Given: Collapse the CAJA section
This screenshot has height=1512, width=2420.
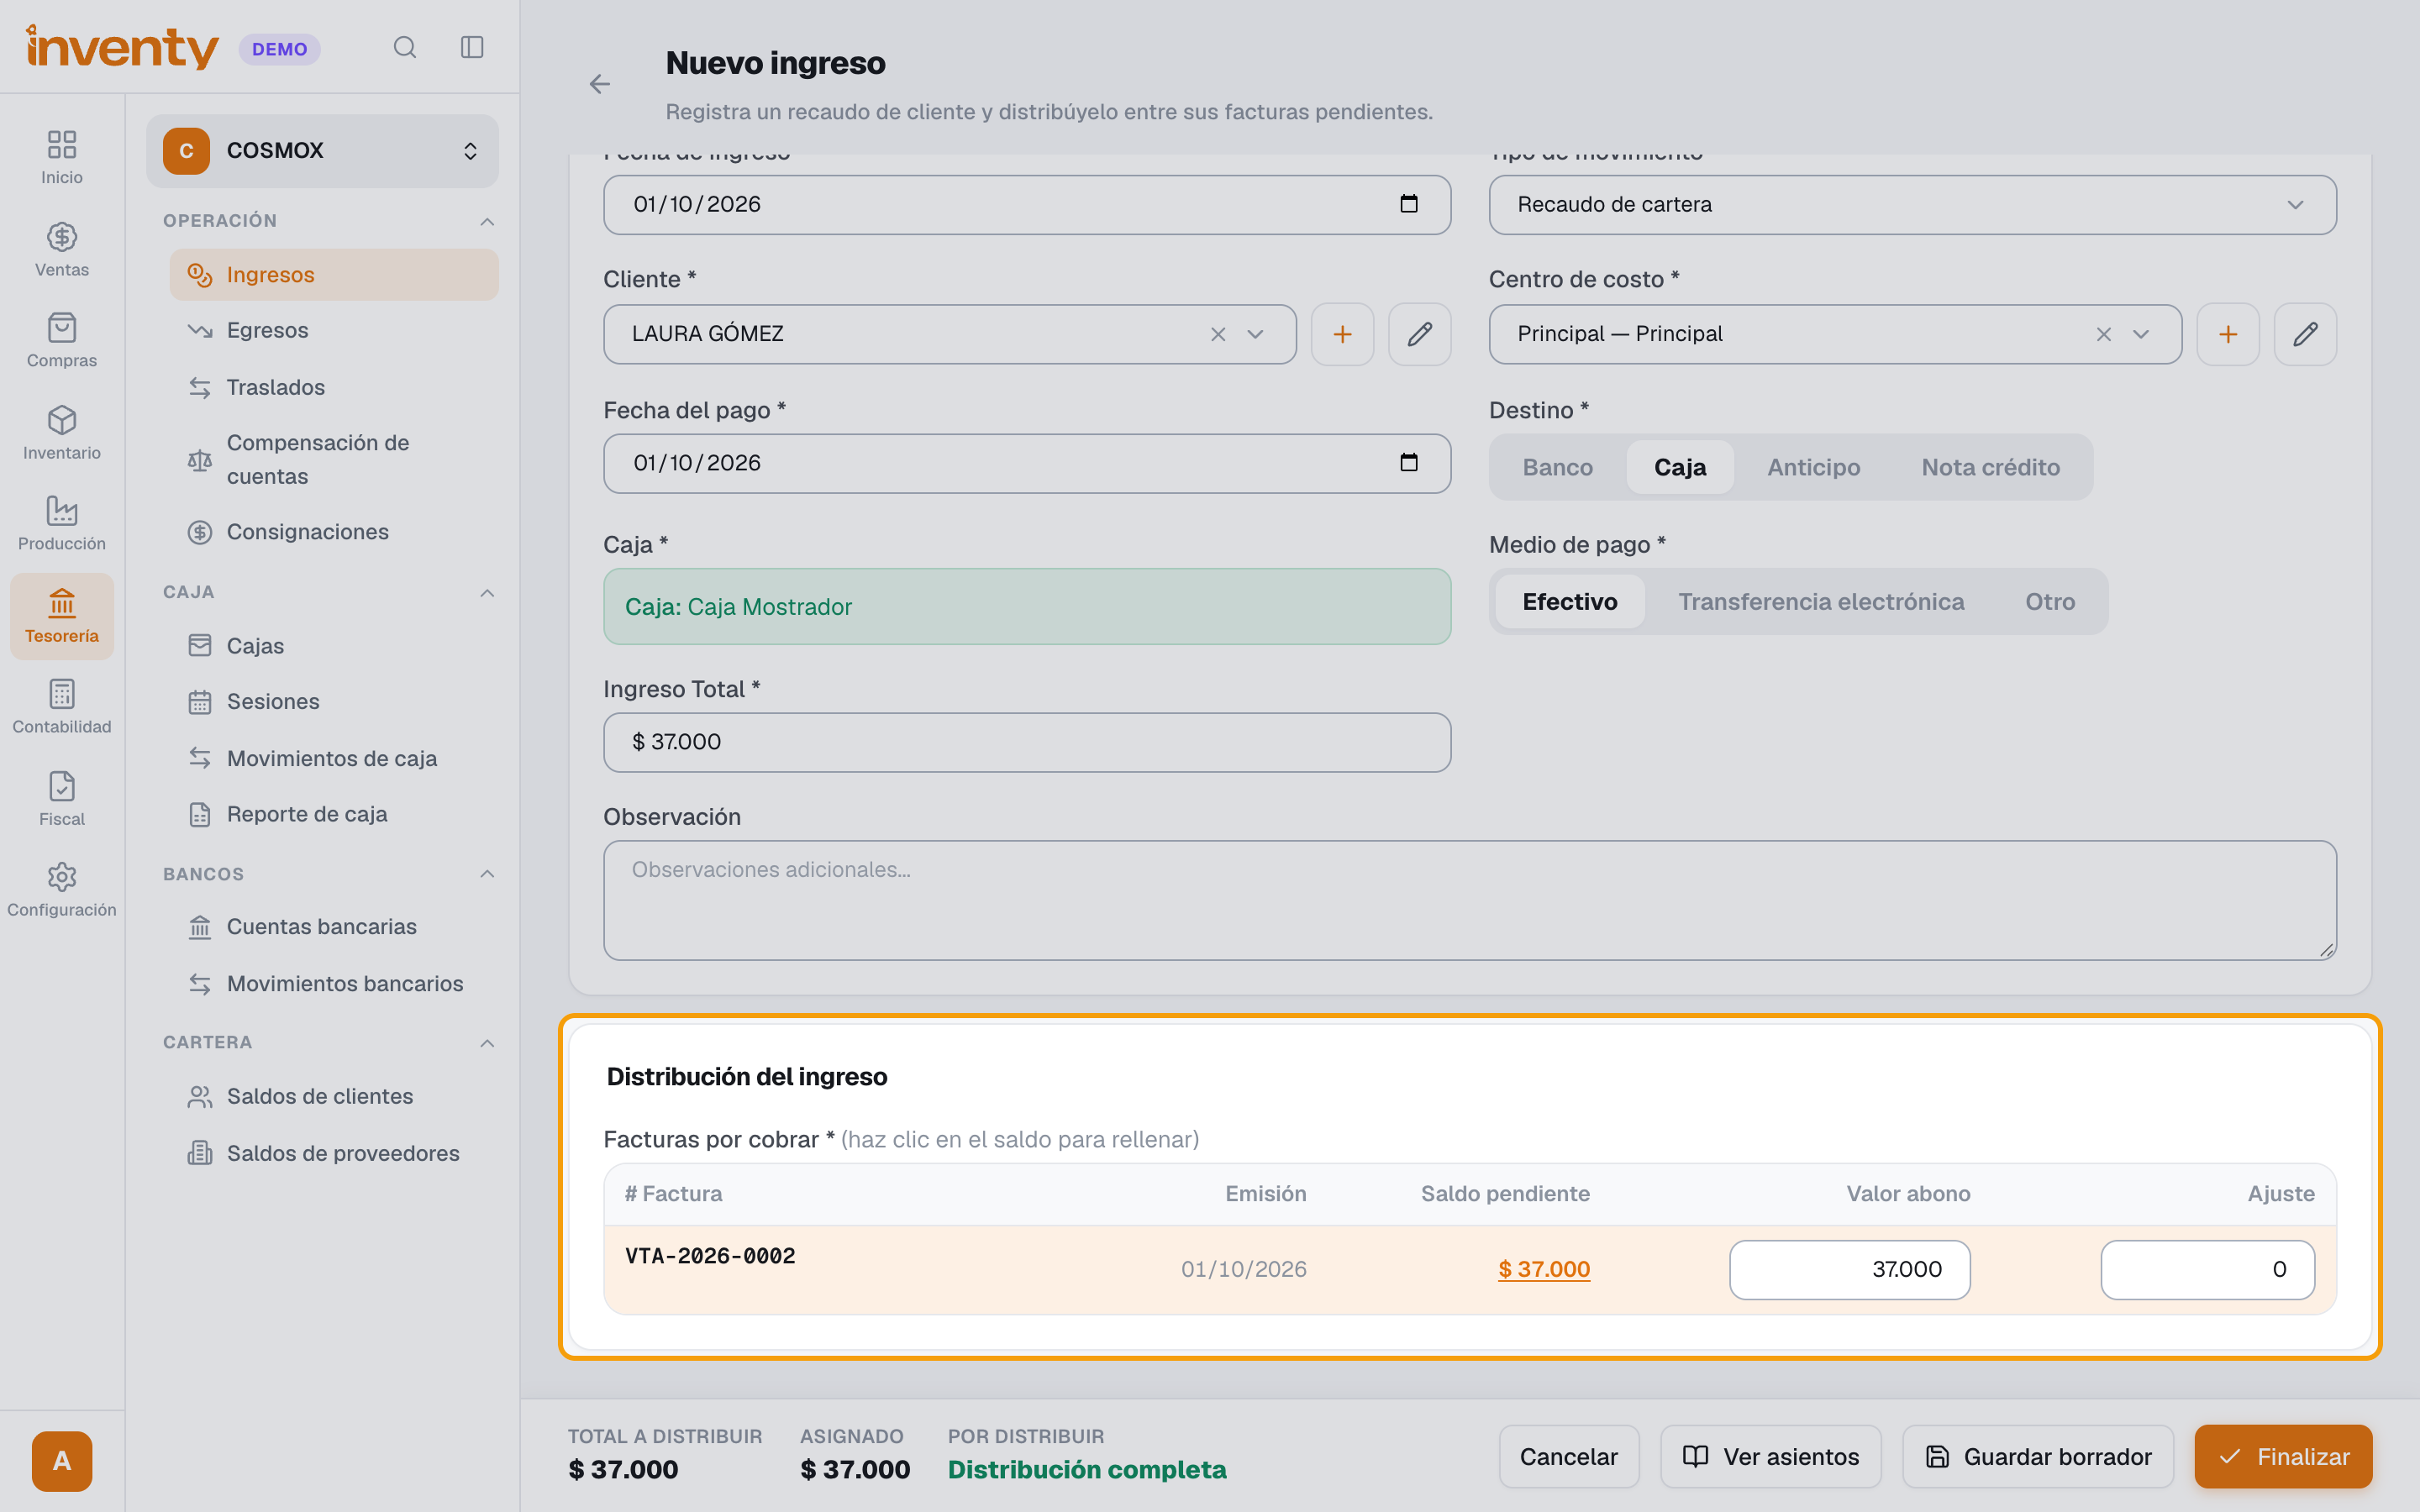Looking at the screenshot, I should click(487, 593).
